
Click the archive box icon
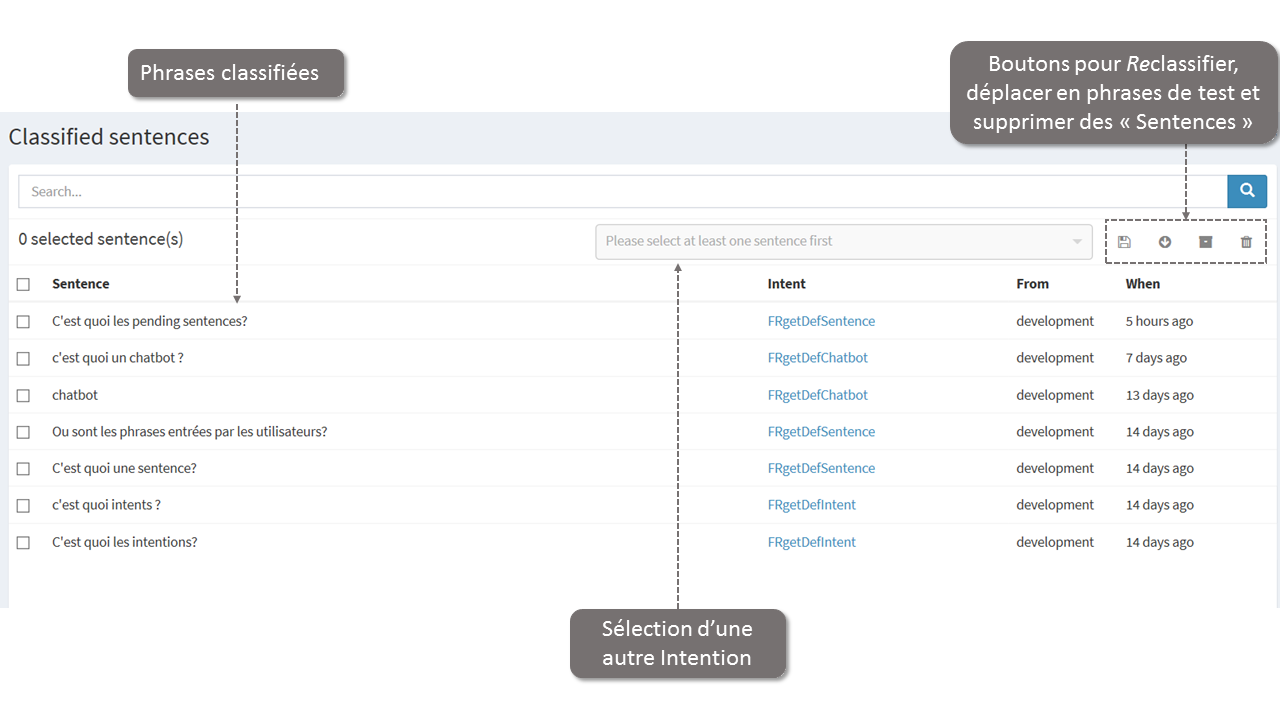tap(1205, 242)
